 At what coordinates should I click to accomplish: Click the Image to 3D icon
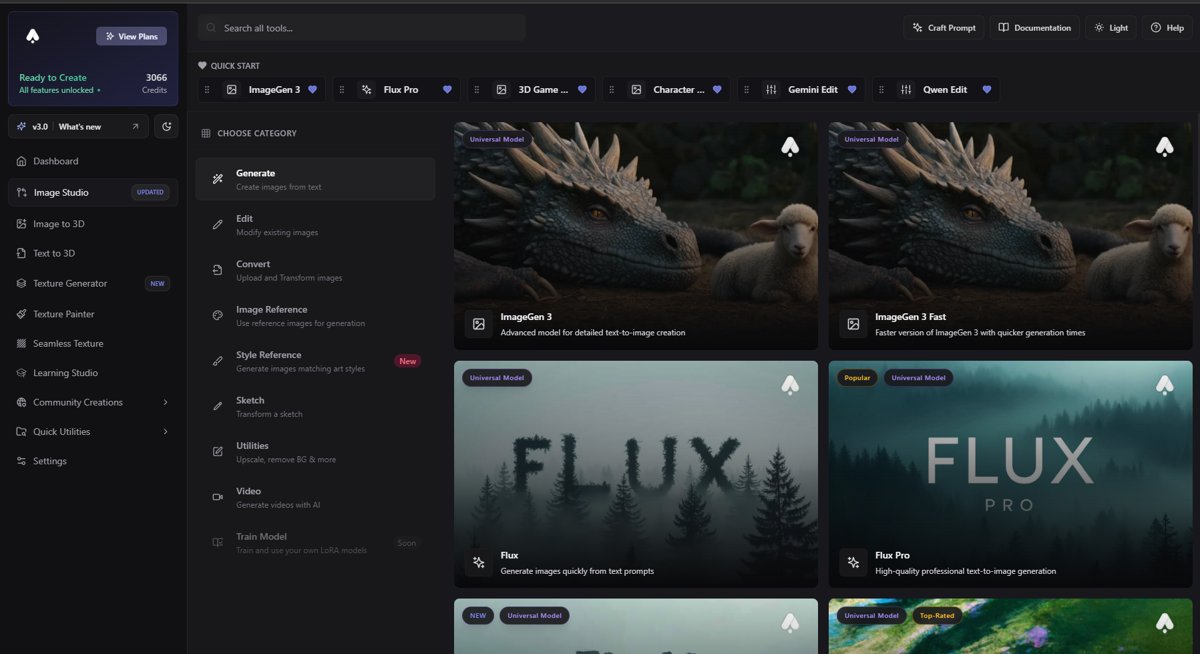coord(22,224)
